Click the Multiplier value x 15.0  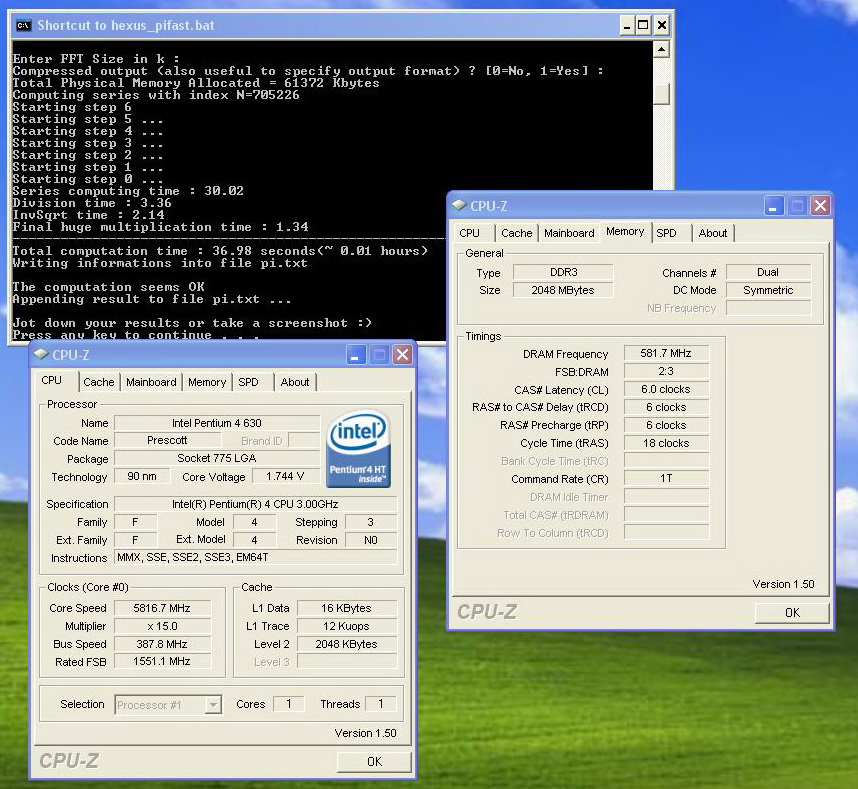tap(162, 626)
